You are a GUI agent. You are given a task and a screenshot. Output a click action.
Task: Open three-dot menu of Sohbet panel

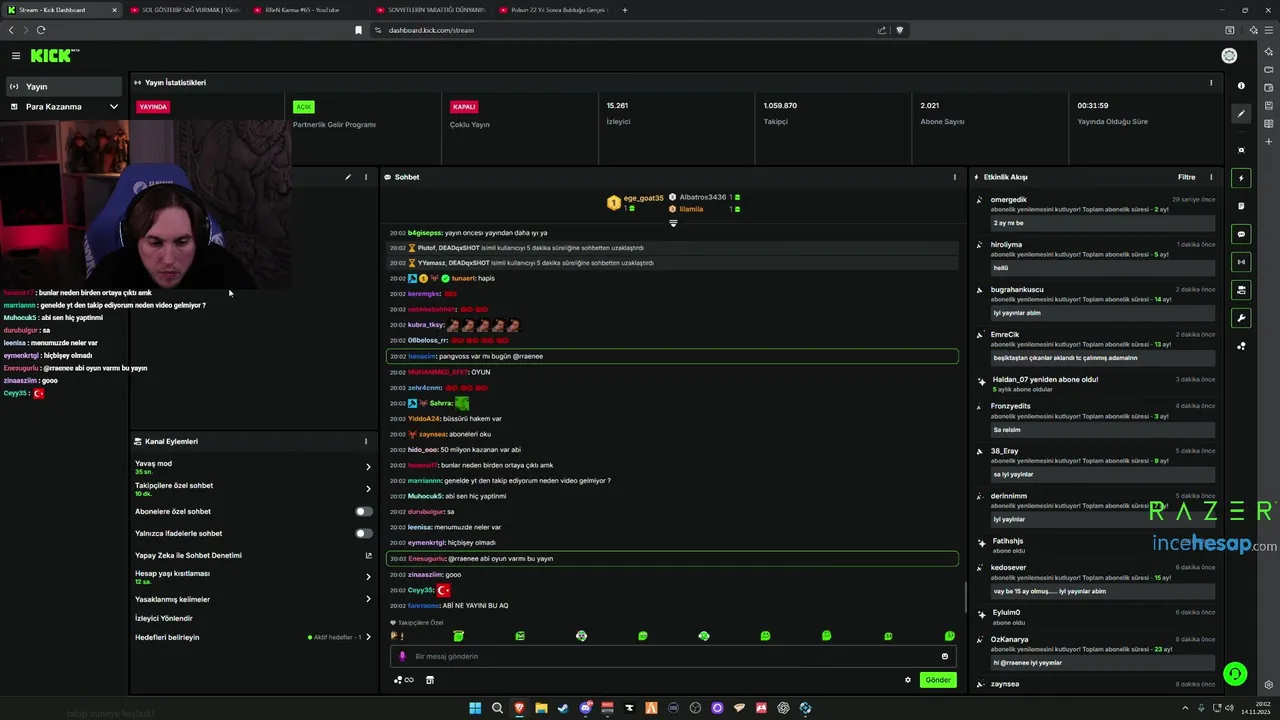955,177
